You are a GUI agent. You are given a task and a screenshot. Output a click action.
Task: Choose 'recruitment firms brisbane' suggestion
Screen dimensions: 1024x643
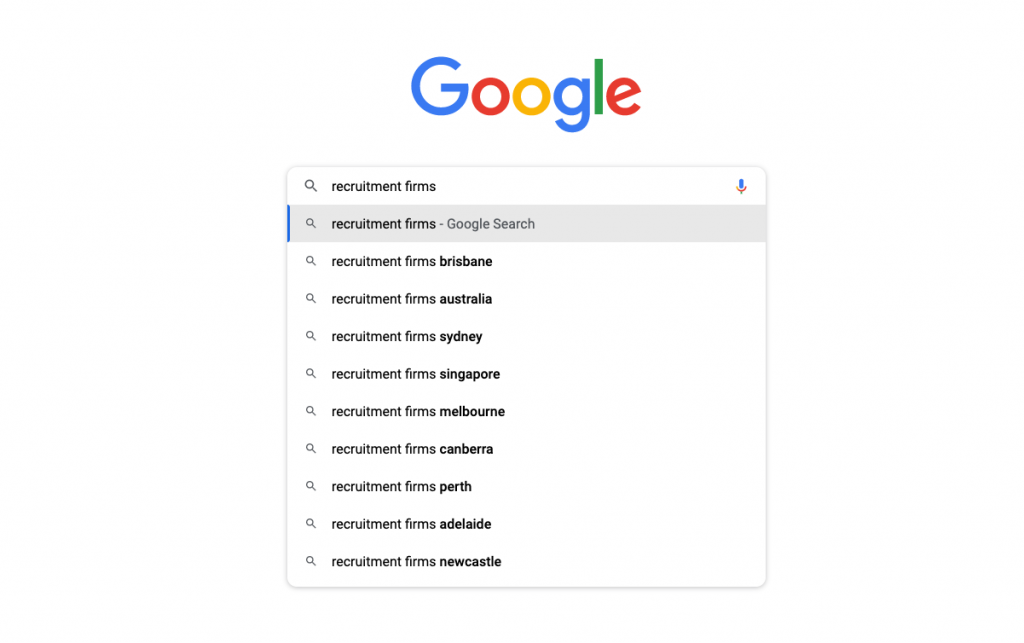point(526,261)
